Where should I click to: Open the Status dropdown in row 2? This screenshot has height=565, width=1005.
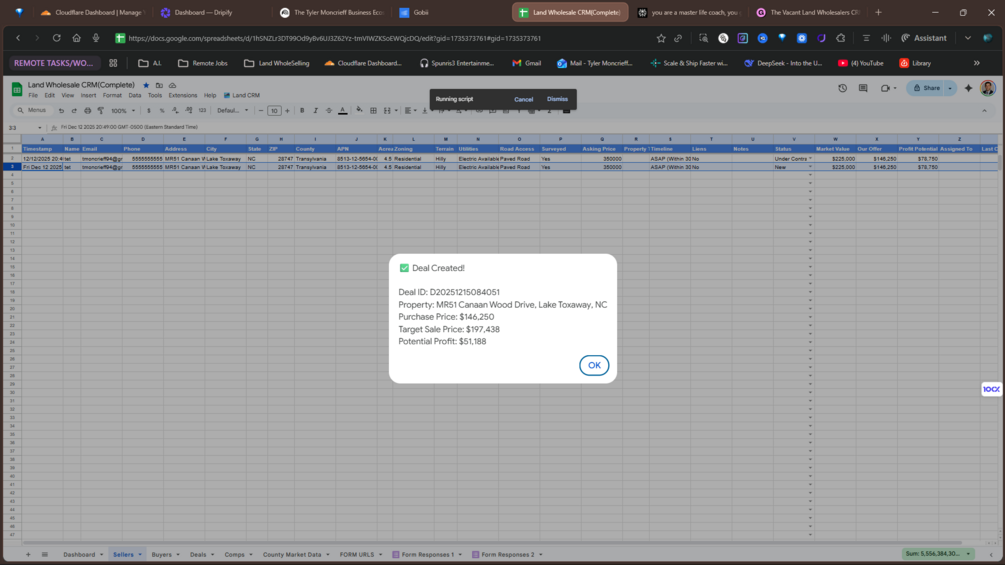point(810,159)
